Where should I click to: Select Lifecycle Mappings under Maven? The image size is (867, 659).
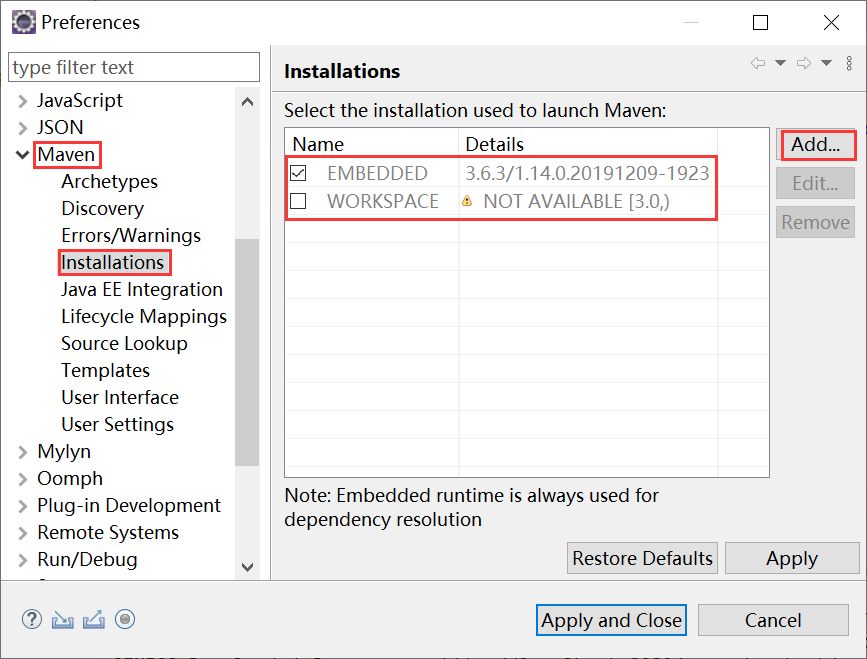click(x=144, y=317)
